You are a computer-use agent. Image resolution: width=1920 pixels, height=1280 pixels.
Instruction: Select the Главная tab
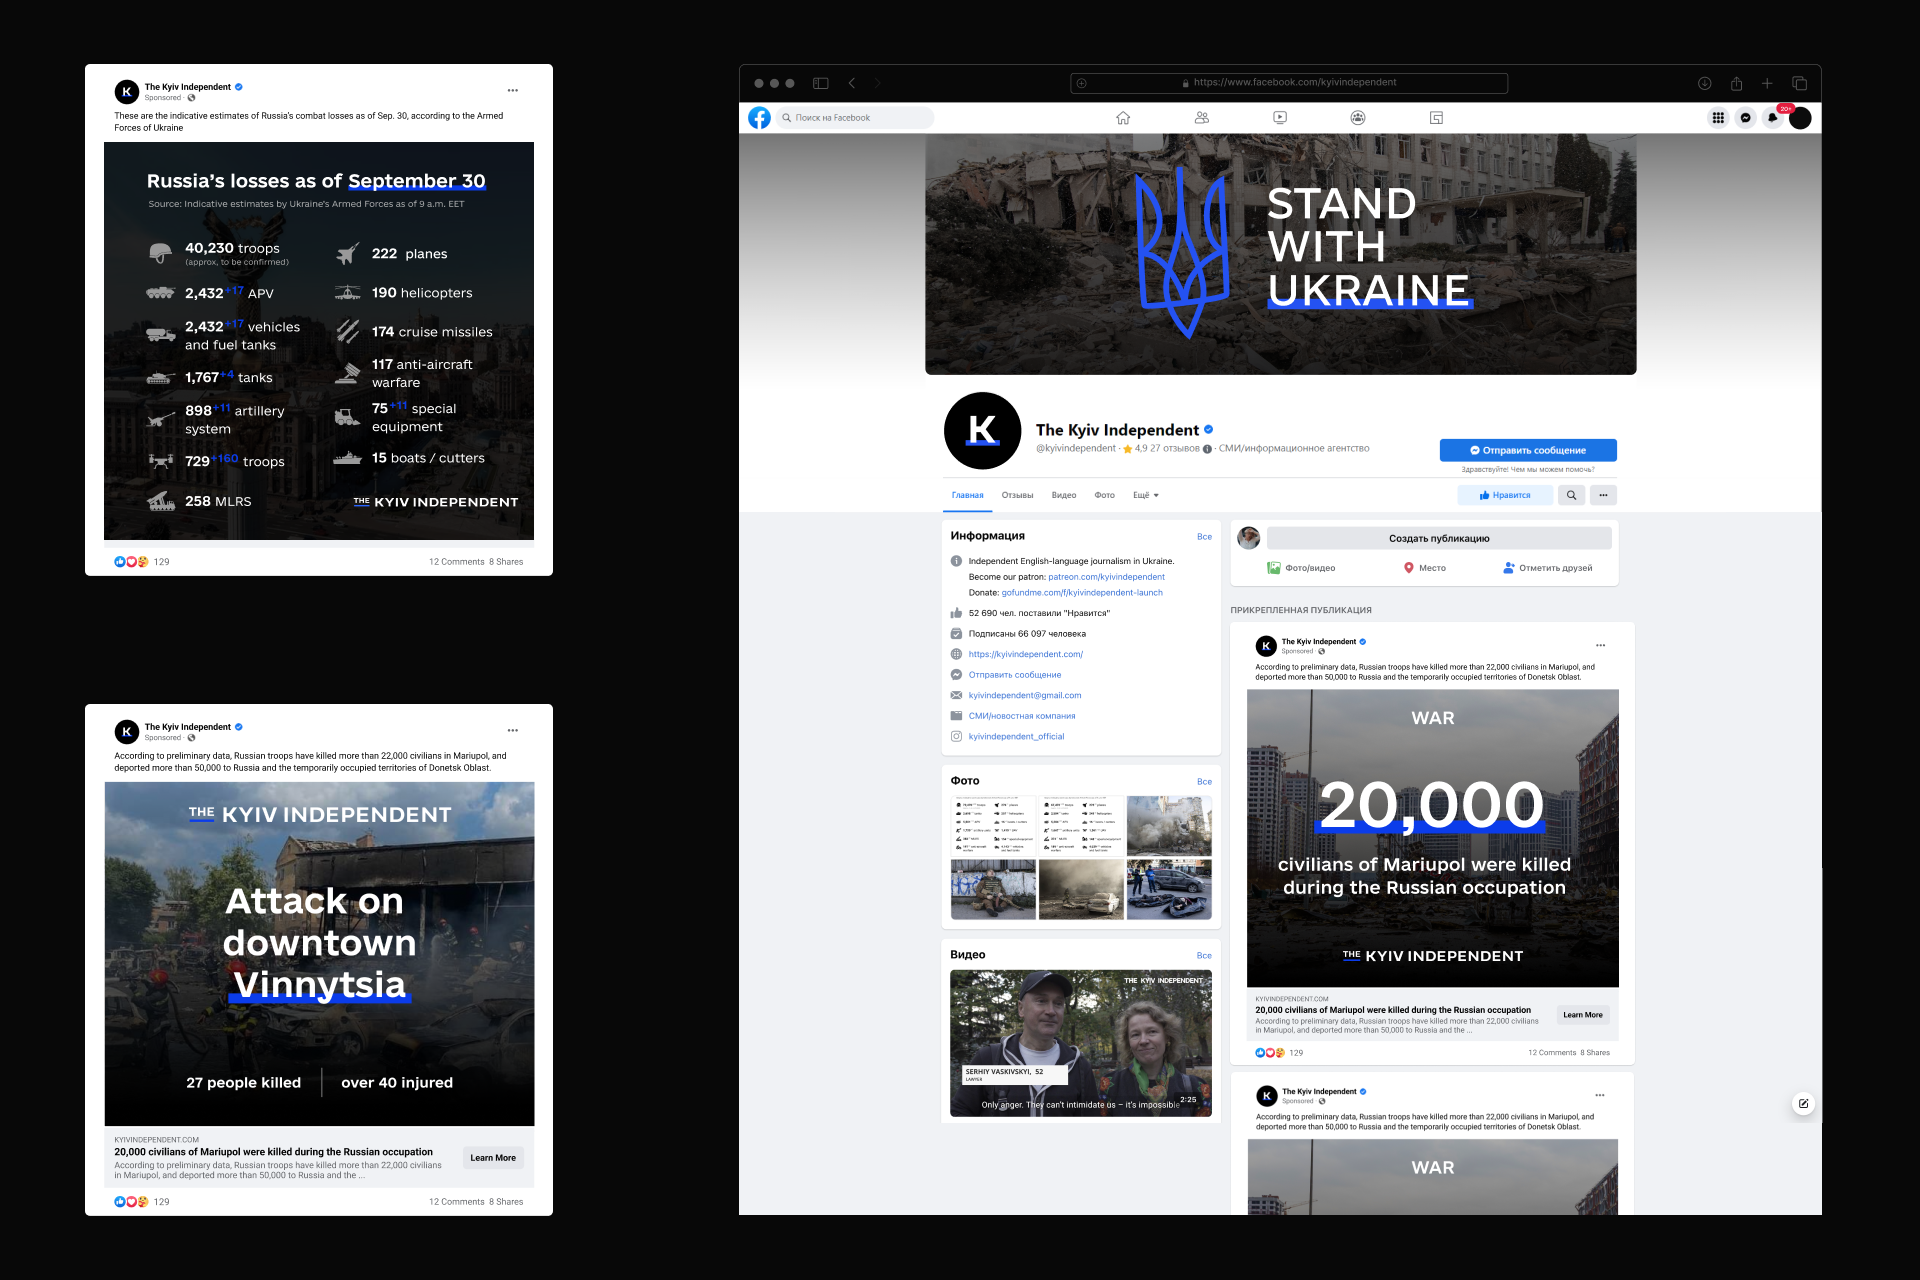coord(967,495)
